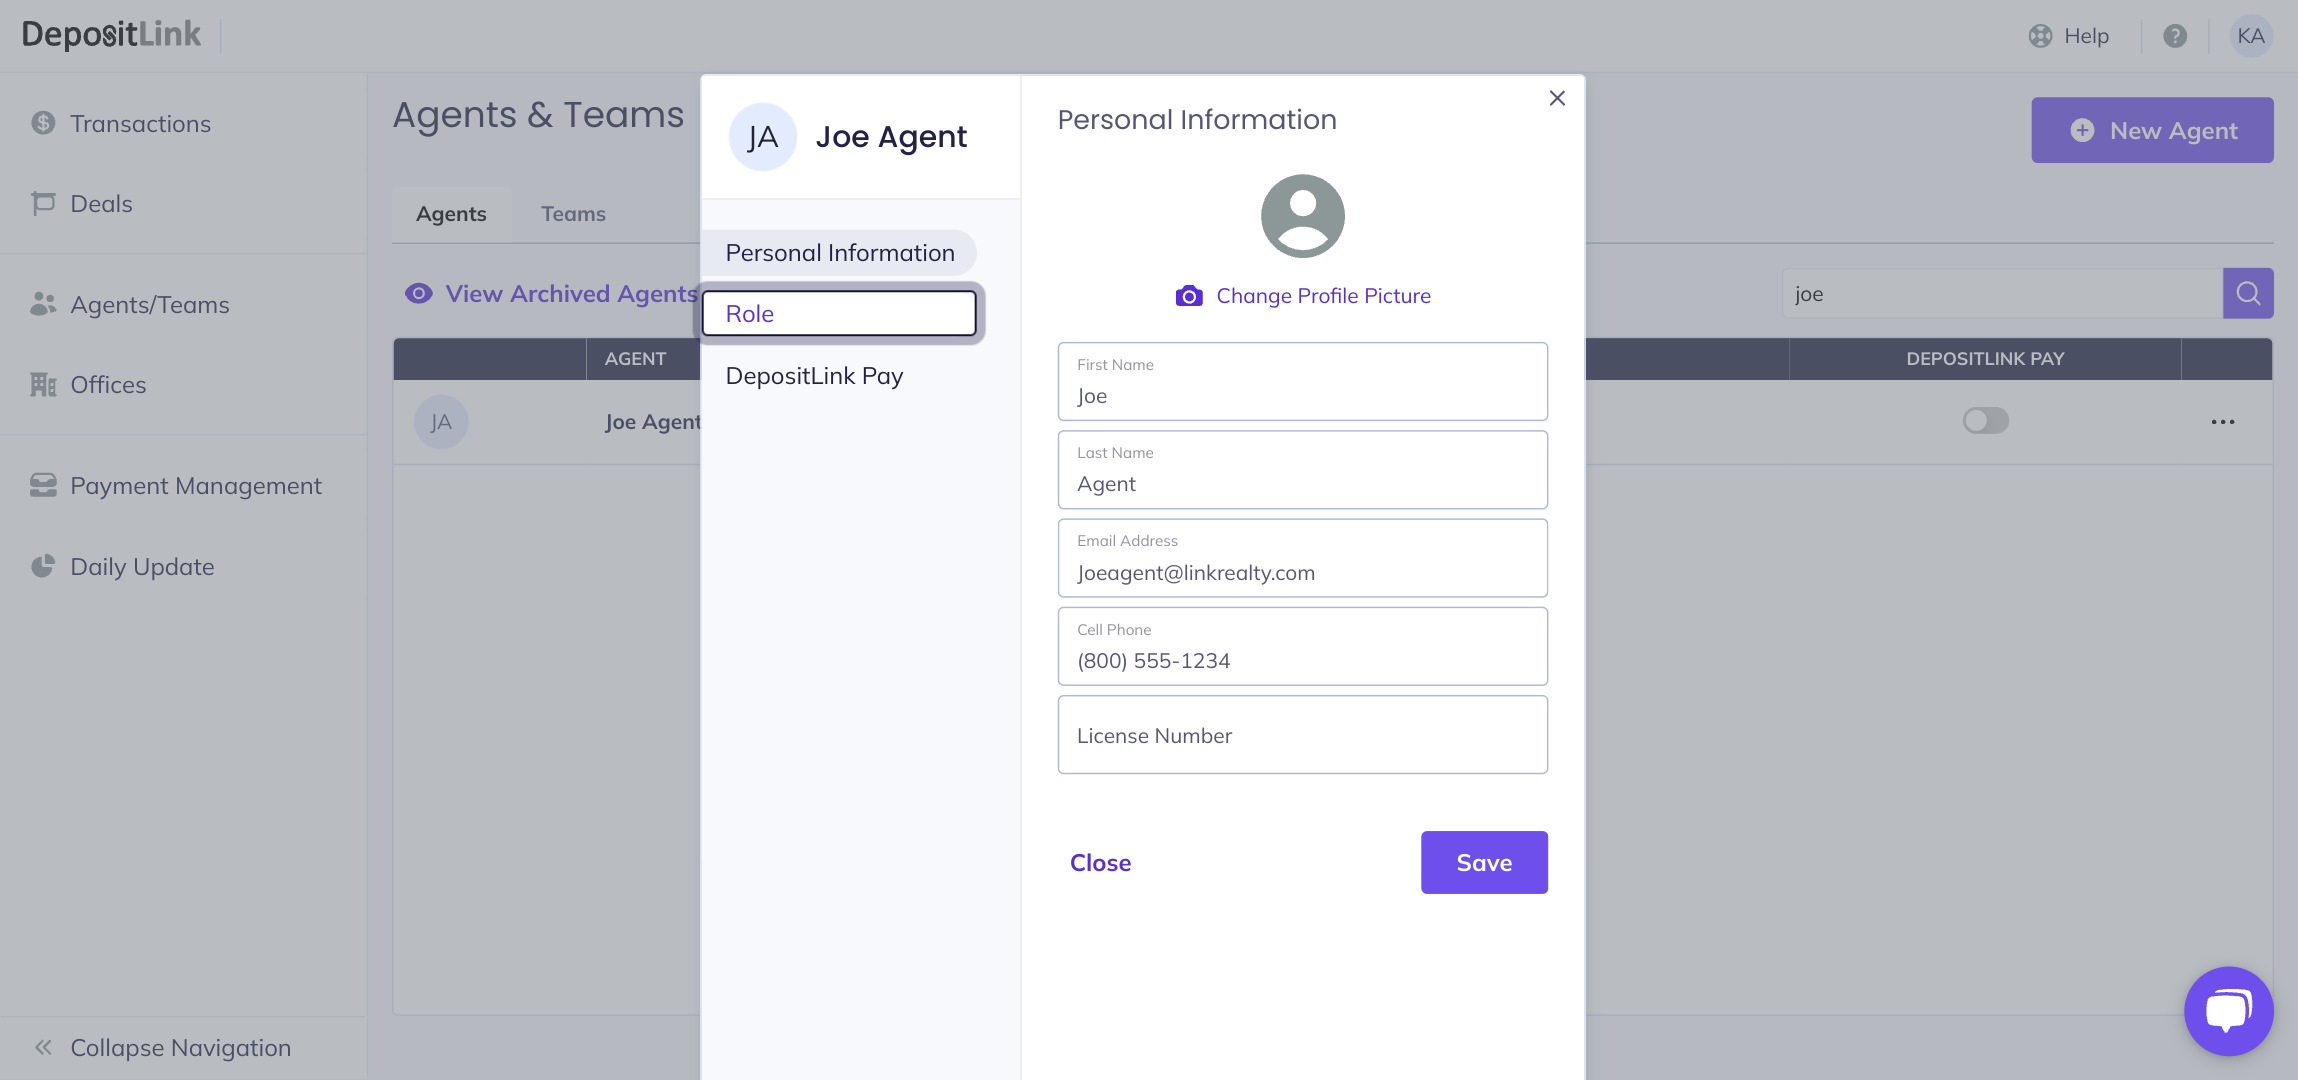Screen dimensions: 2298x1080
Task: Click the Deals flag icon
Action: [43, 203]
